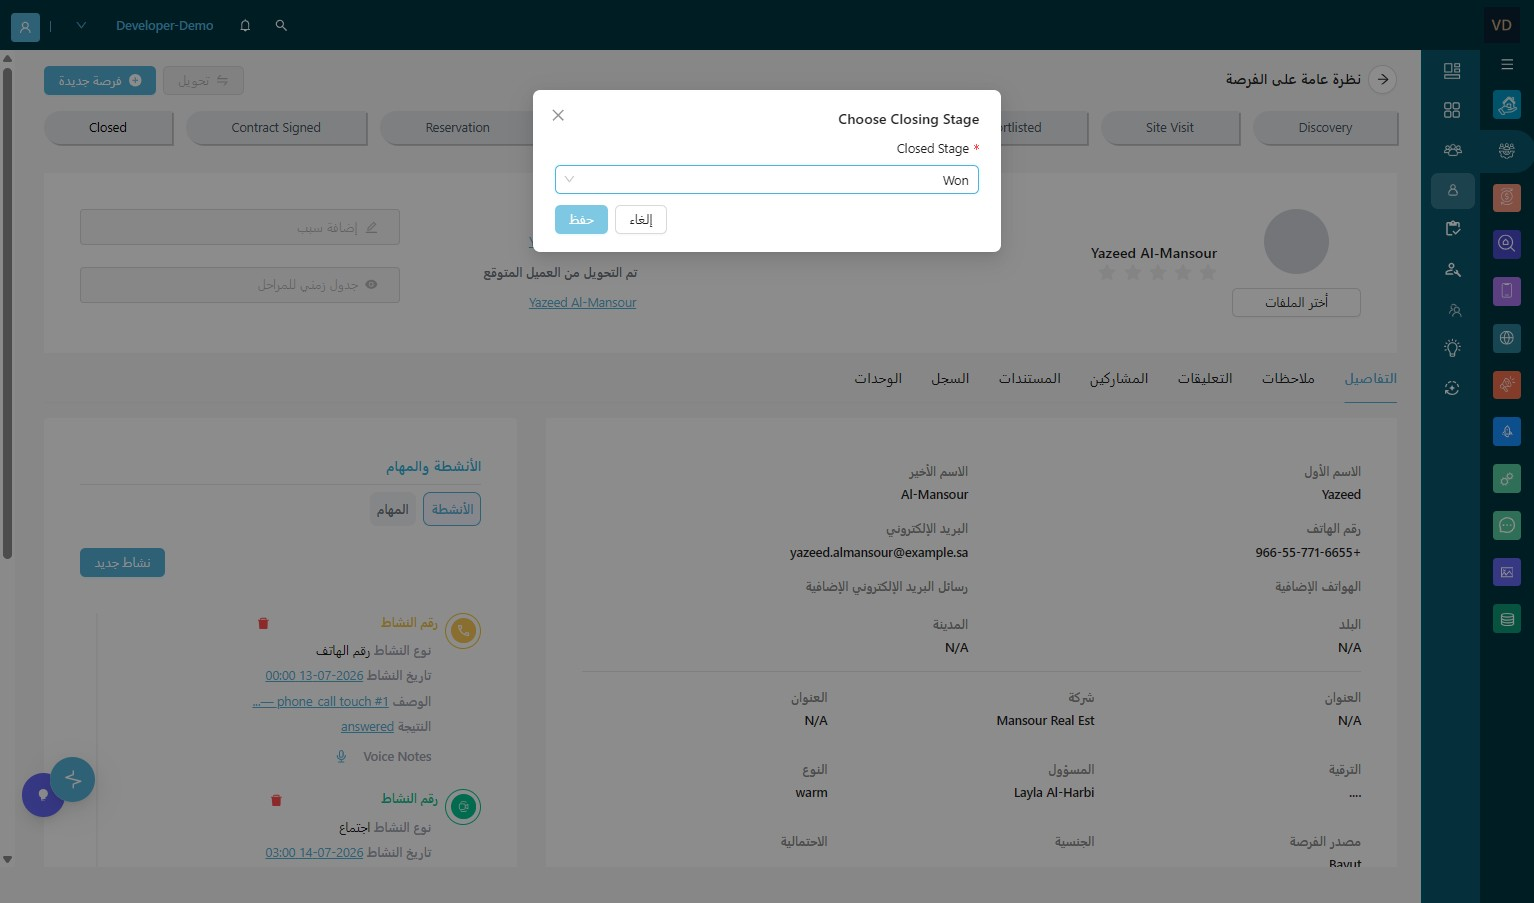Open the Yazeed Al-Mansour lead link

coord(582,303)
